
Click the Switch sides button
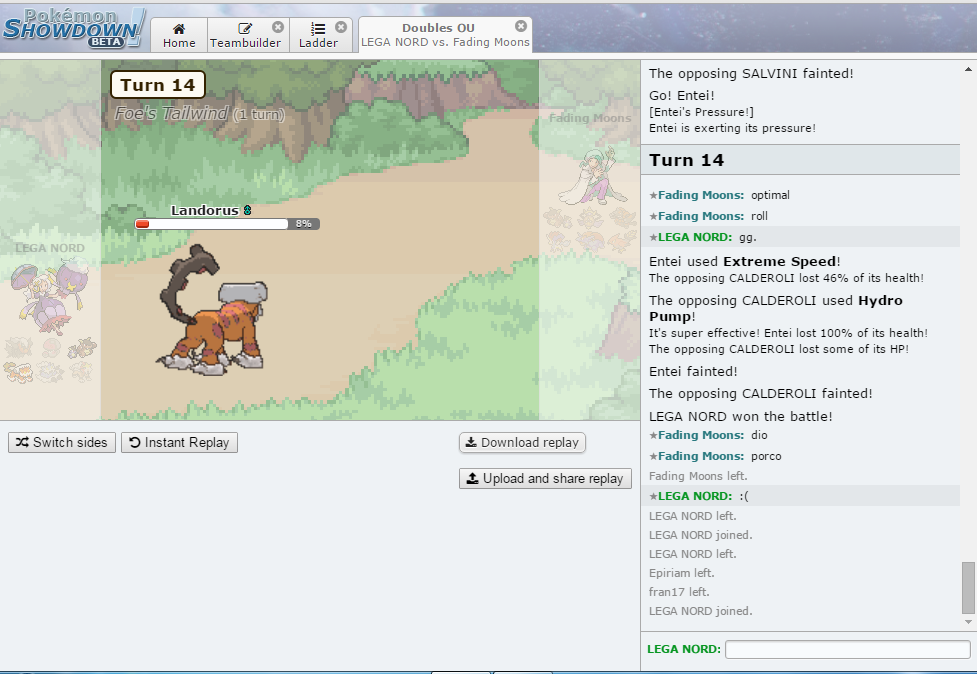pyautogui.click(x=62, y=442)
